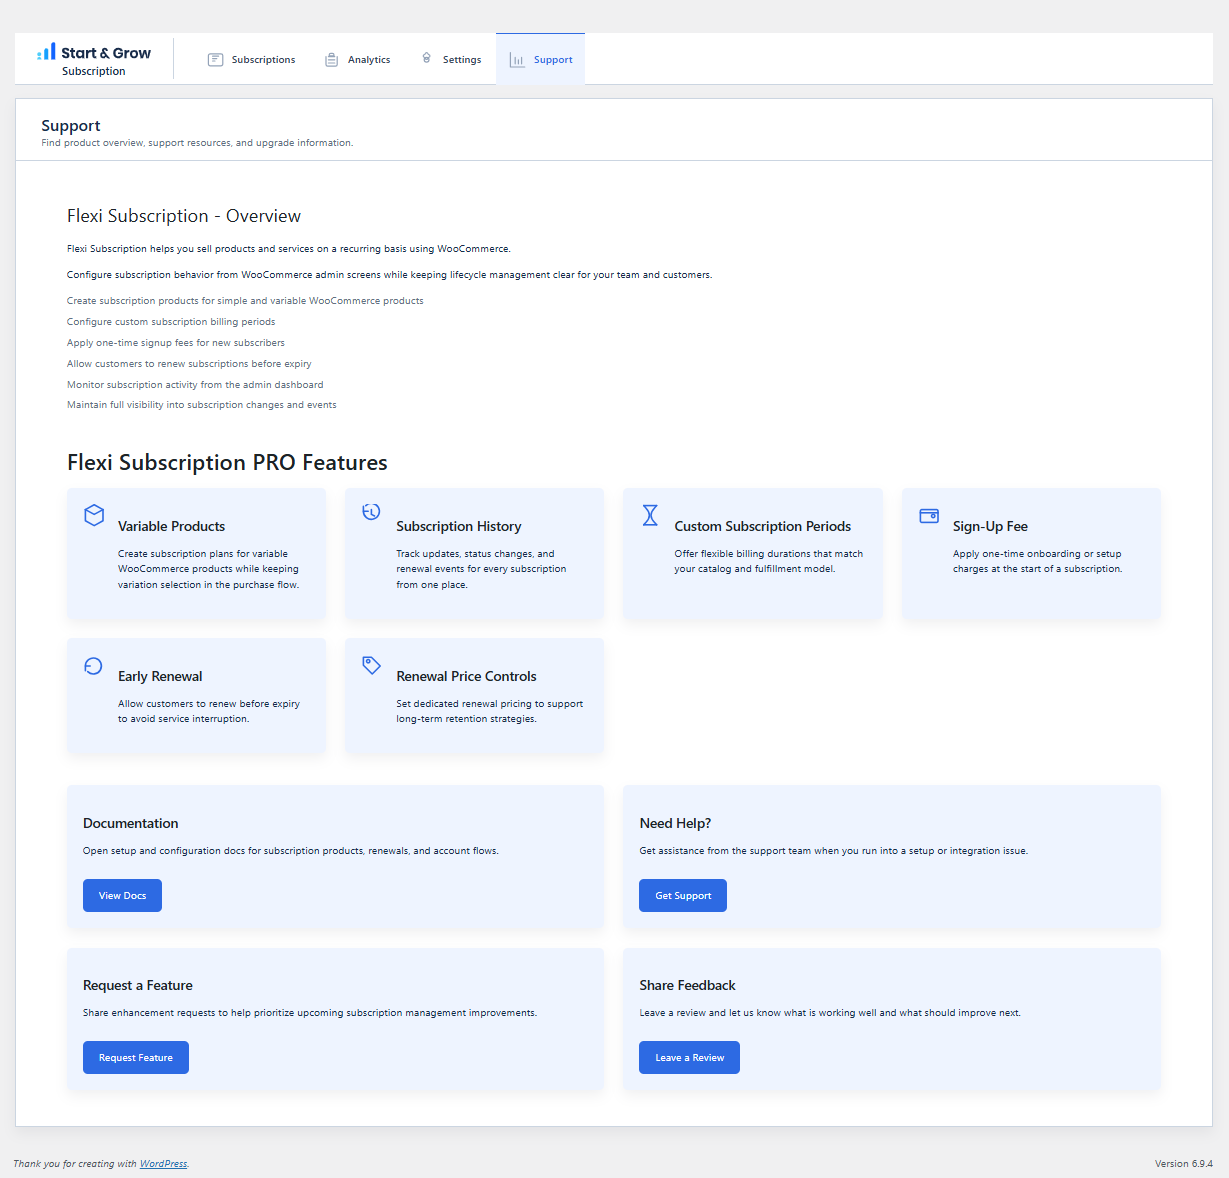Click the Support page title at top

point(71,126)
